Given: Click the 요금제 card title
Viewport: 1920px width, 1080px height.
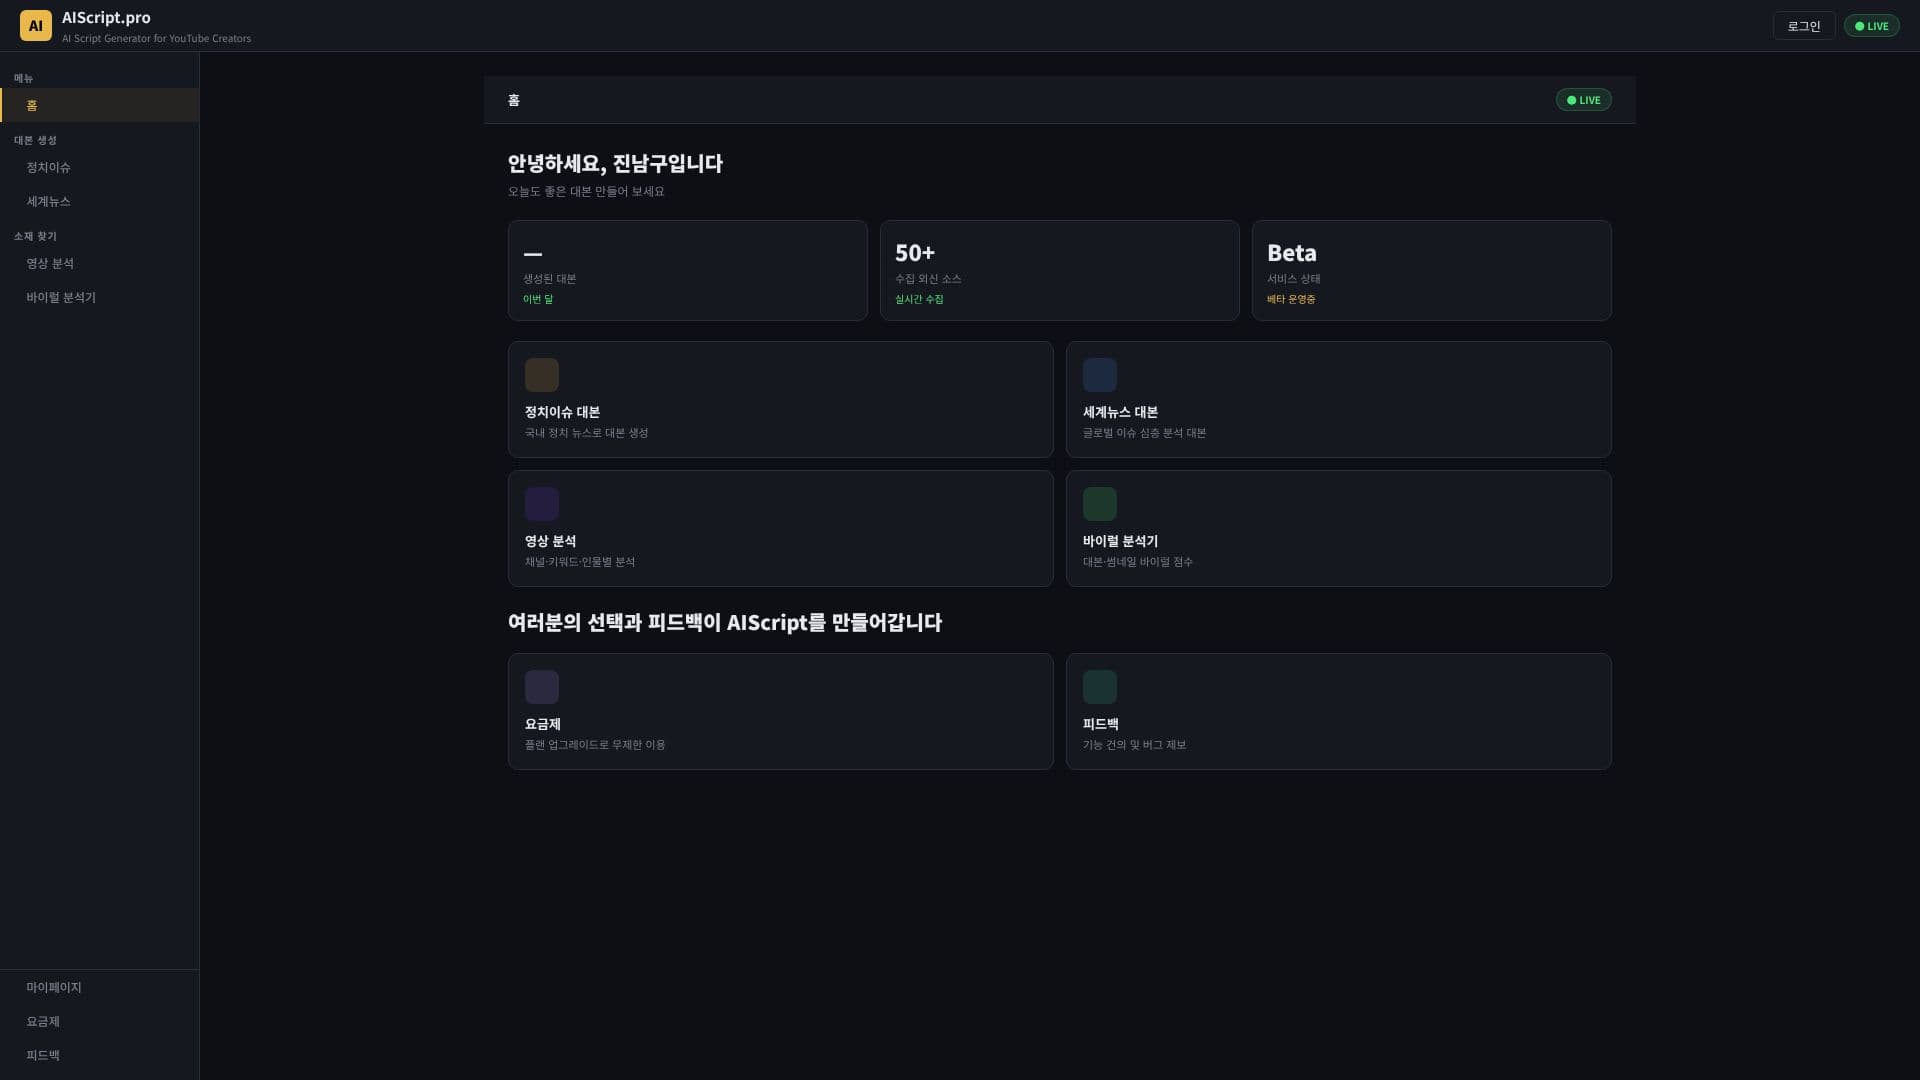Looking at the screenshot, I should 543,724.
